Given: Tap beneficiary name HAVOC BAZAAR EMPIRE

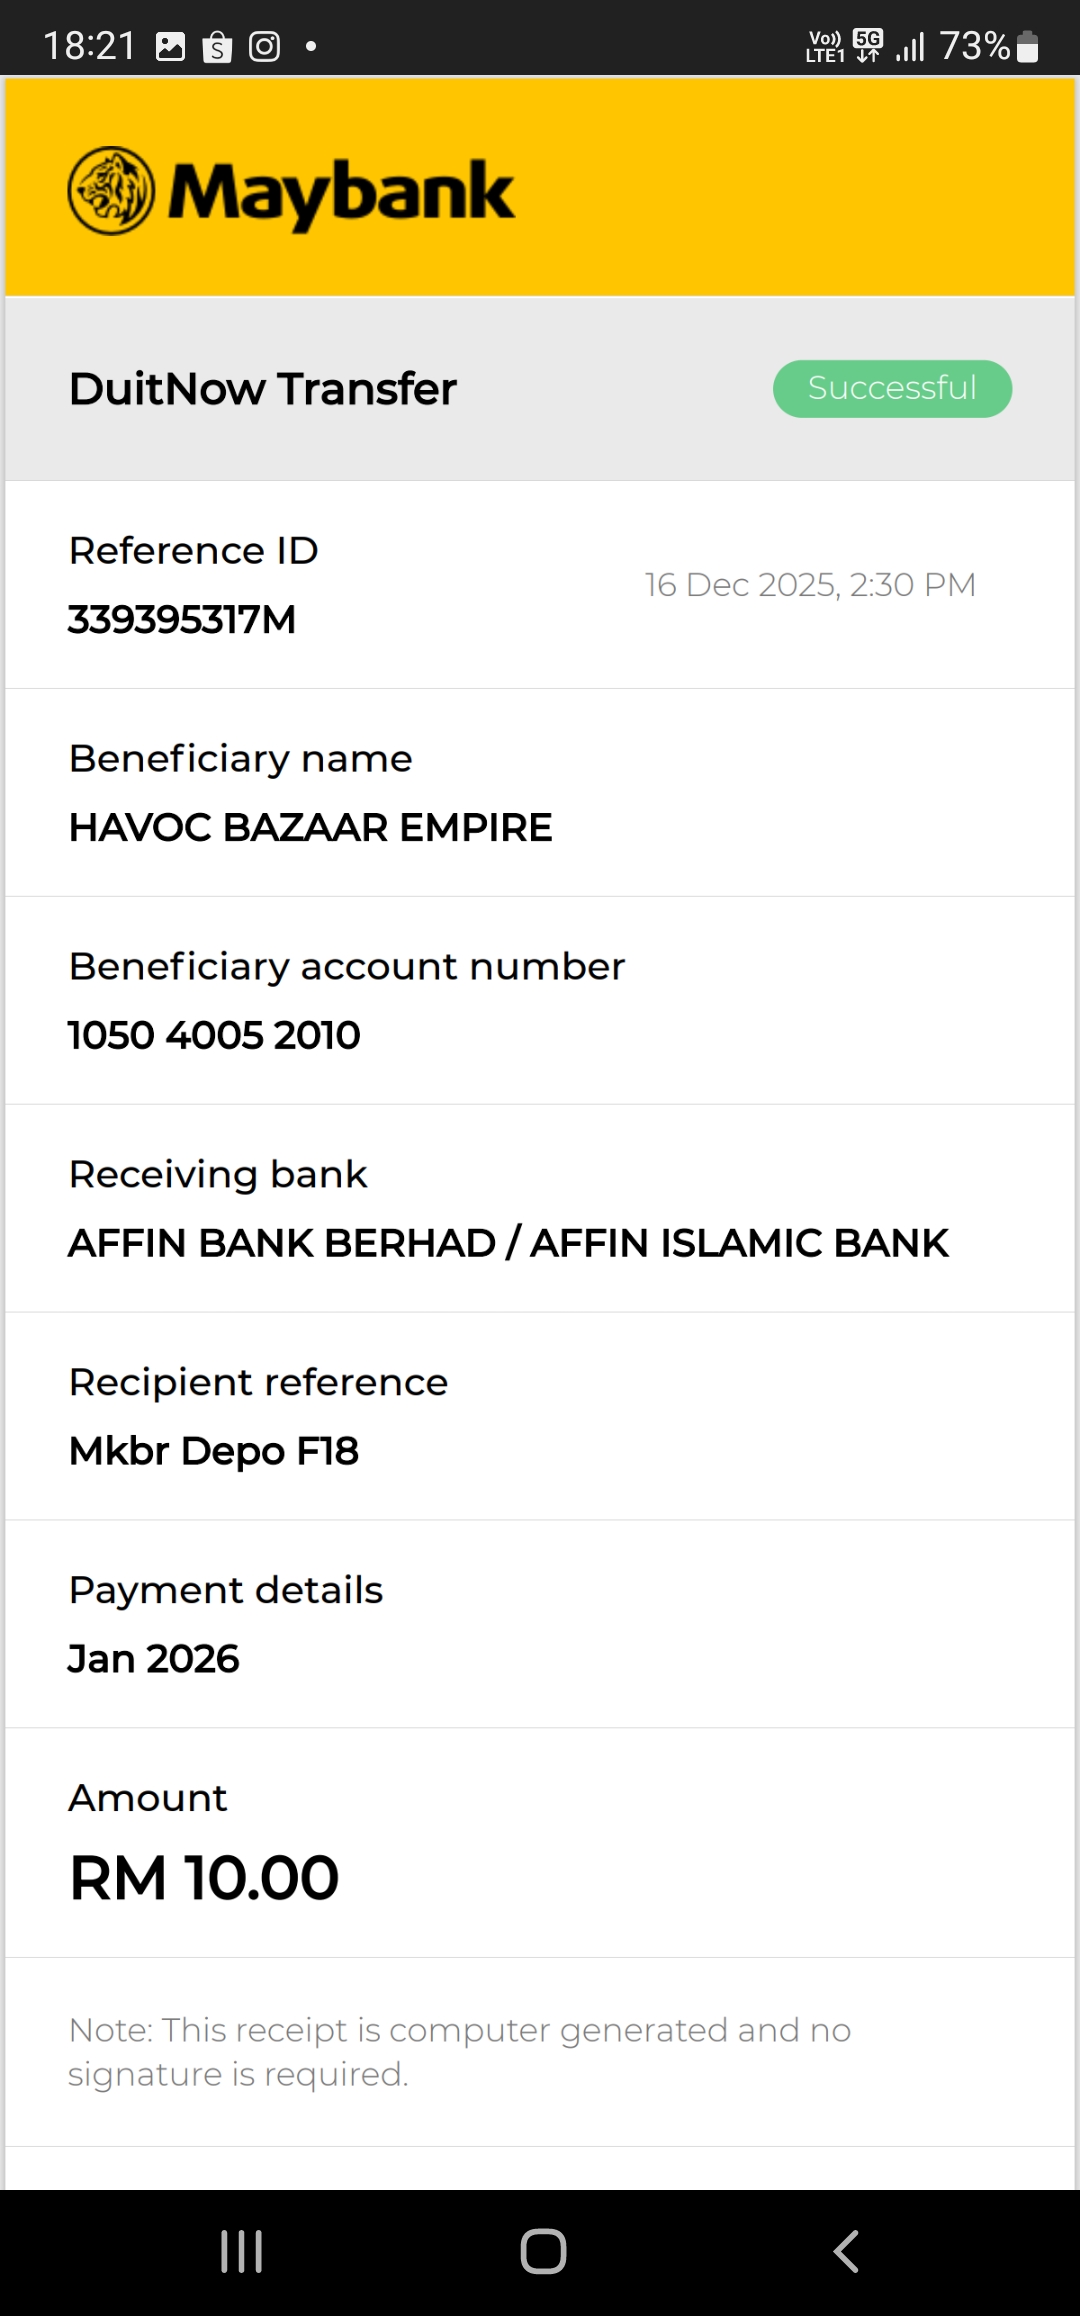Looking at the screenshot, I should tap(310, 828).
